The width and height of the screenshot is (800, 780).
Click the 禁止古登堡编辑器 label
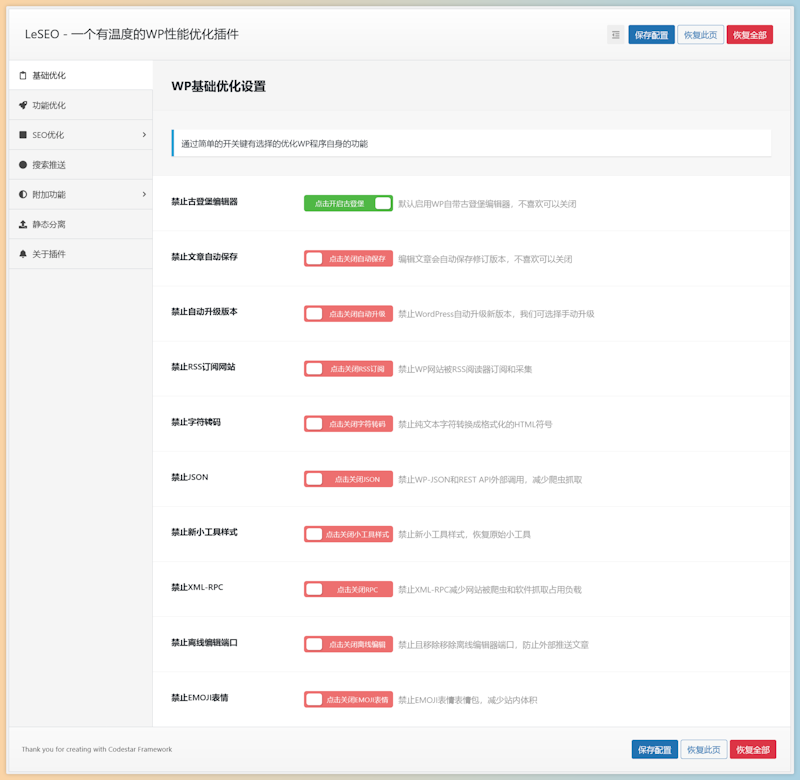click(204, 202)
